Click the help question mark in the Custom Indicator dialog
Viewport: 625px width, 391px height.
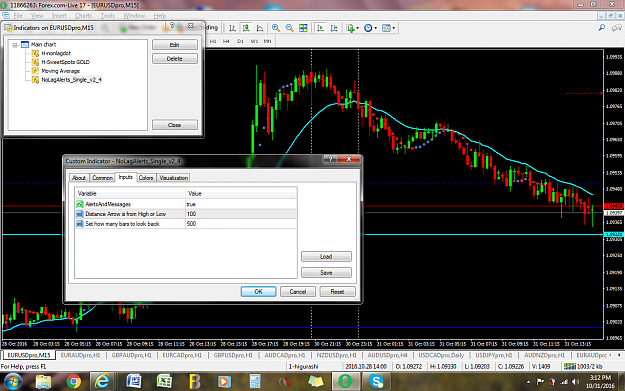coord(330,159)
